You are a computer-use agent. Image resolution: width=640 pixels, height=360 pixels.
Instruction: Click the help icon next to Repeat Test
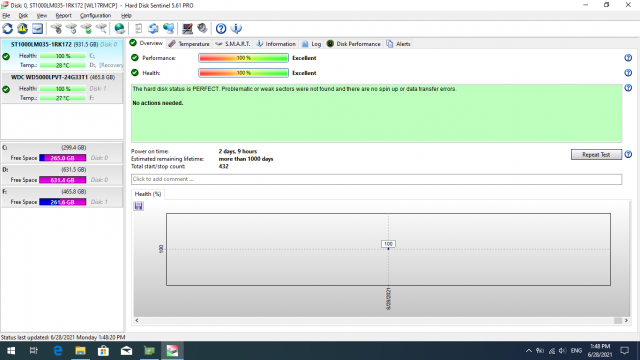pyautogui.click(x=628, y=155)
